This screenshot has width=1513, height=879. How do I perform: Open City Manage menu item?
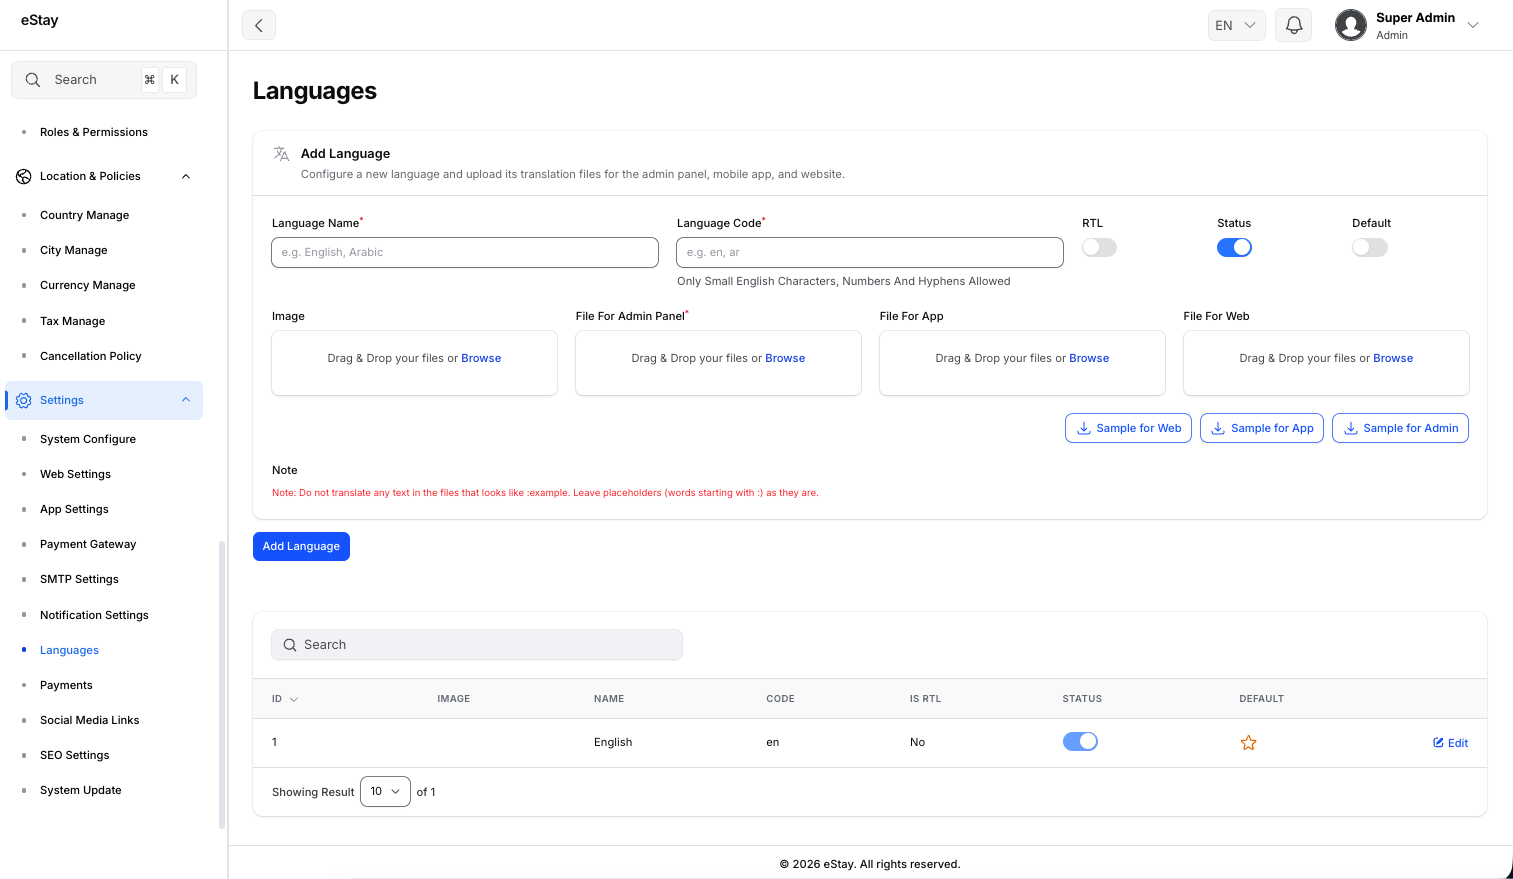(74, 250)
